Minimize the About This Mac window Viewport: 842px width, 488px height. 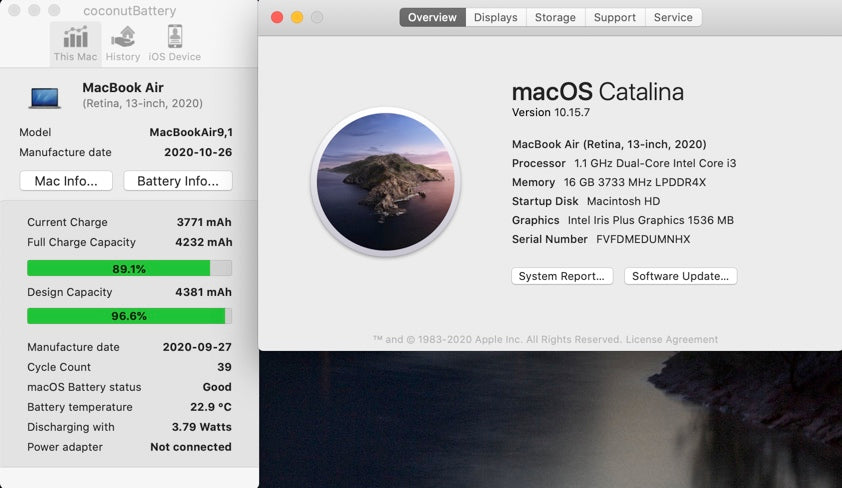tap(297, 17)
